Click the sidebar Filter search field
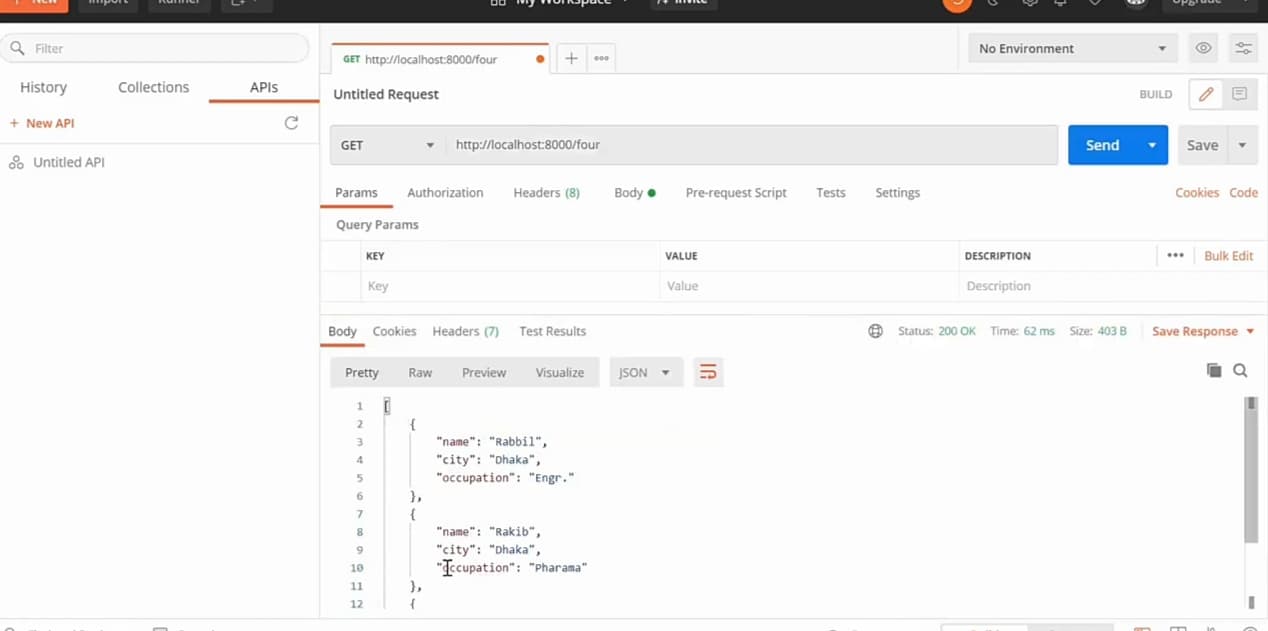This screenshot has height=631, width=1268. coord(155,48)
